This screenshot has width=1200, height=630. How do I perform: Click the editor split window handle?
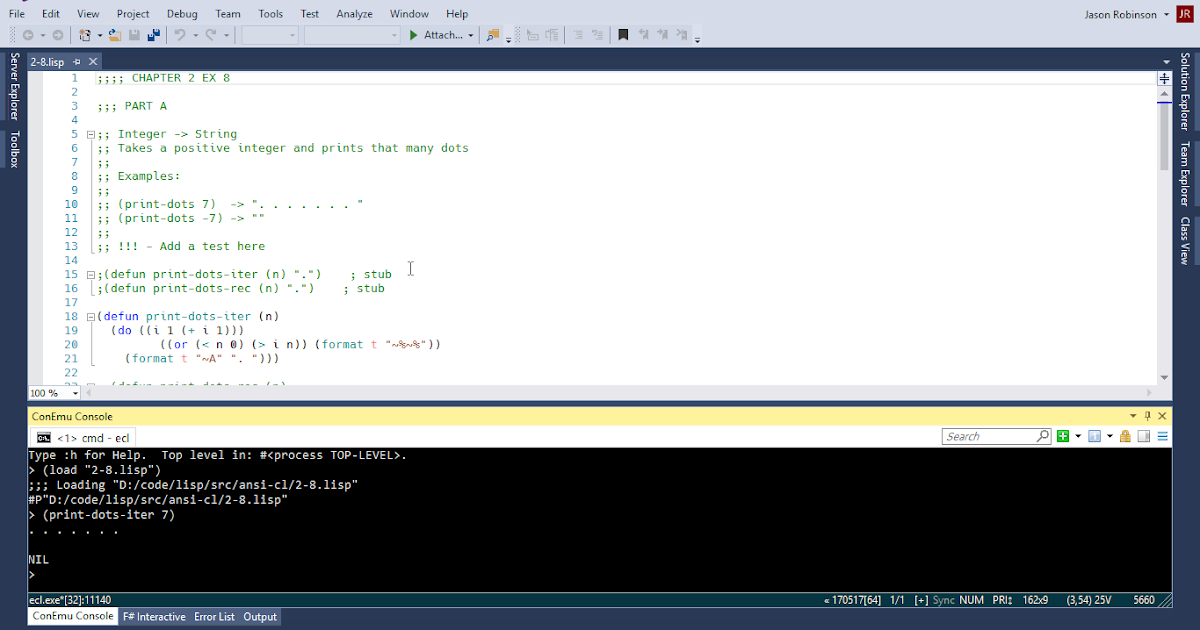[x=1164, y=78]
